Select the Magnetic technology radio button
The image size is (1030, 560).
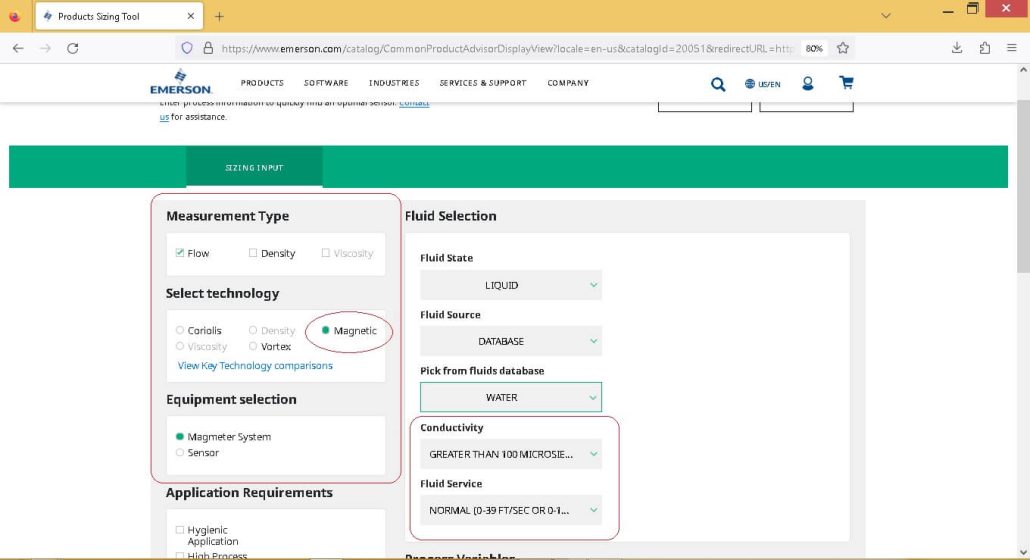point(325,330)
